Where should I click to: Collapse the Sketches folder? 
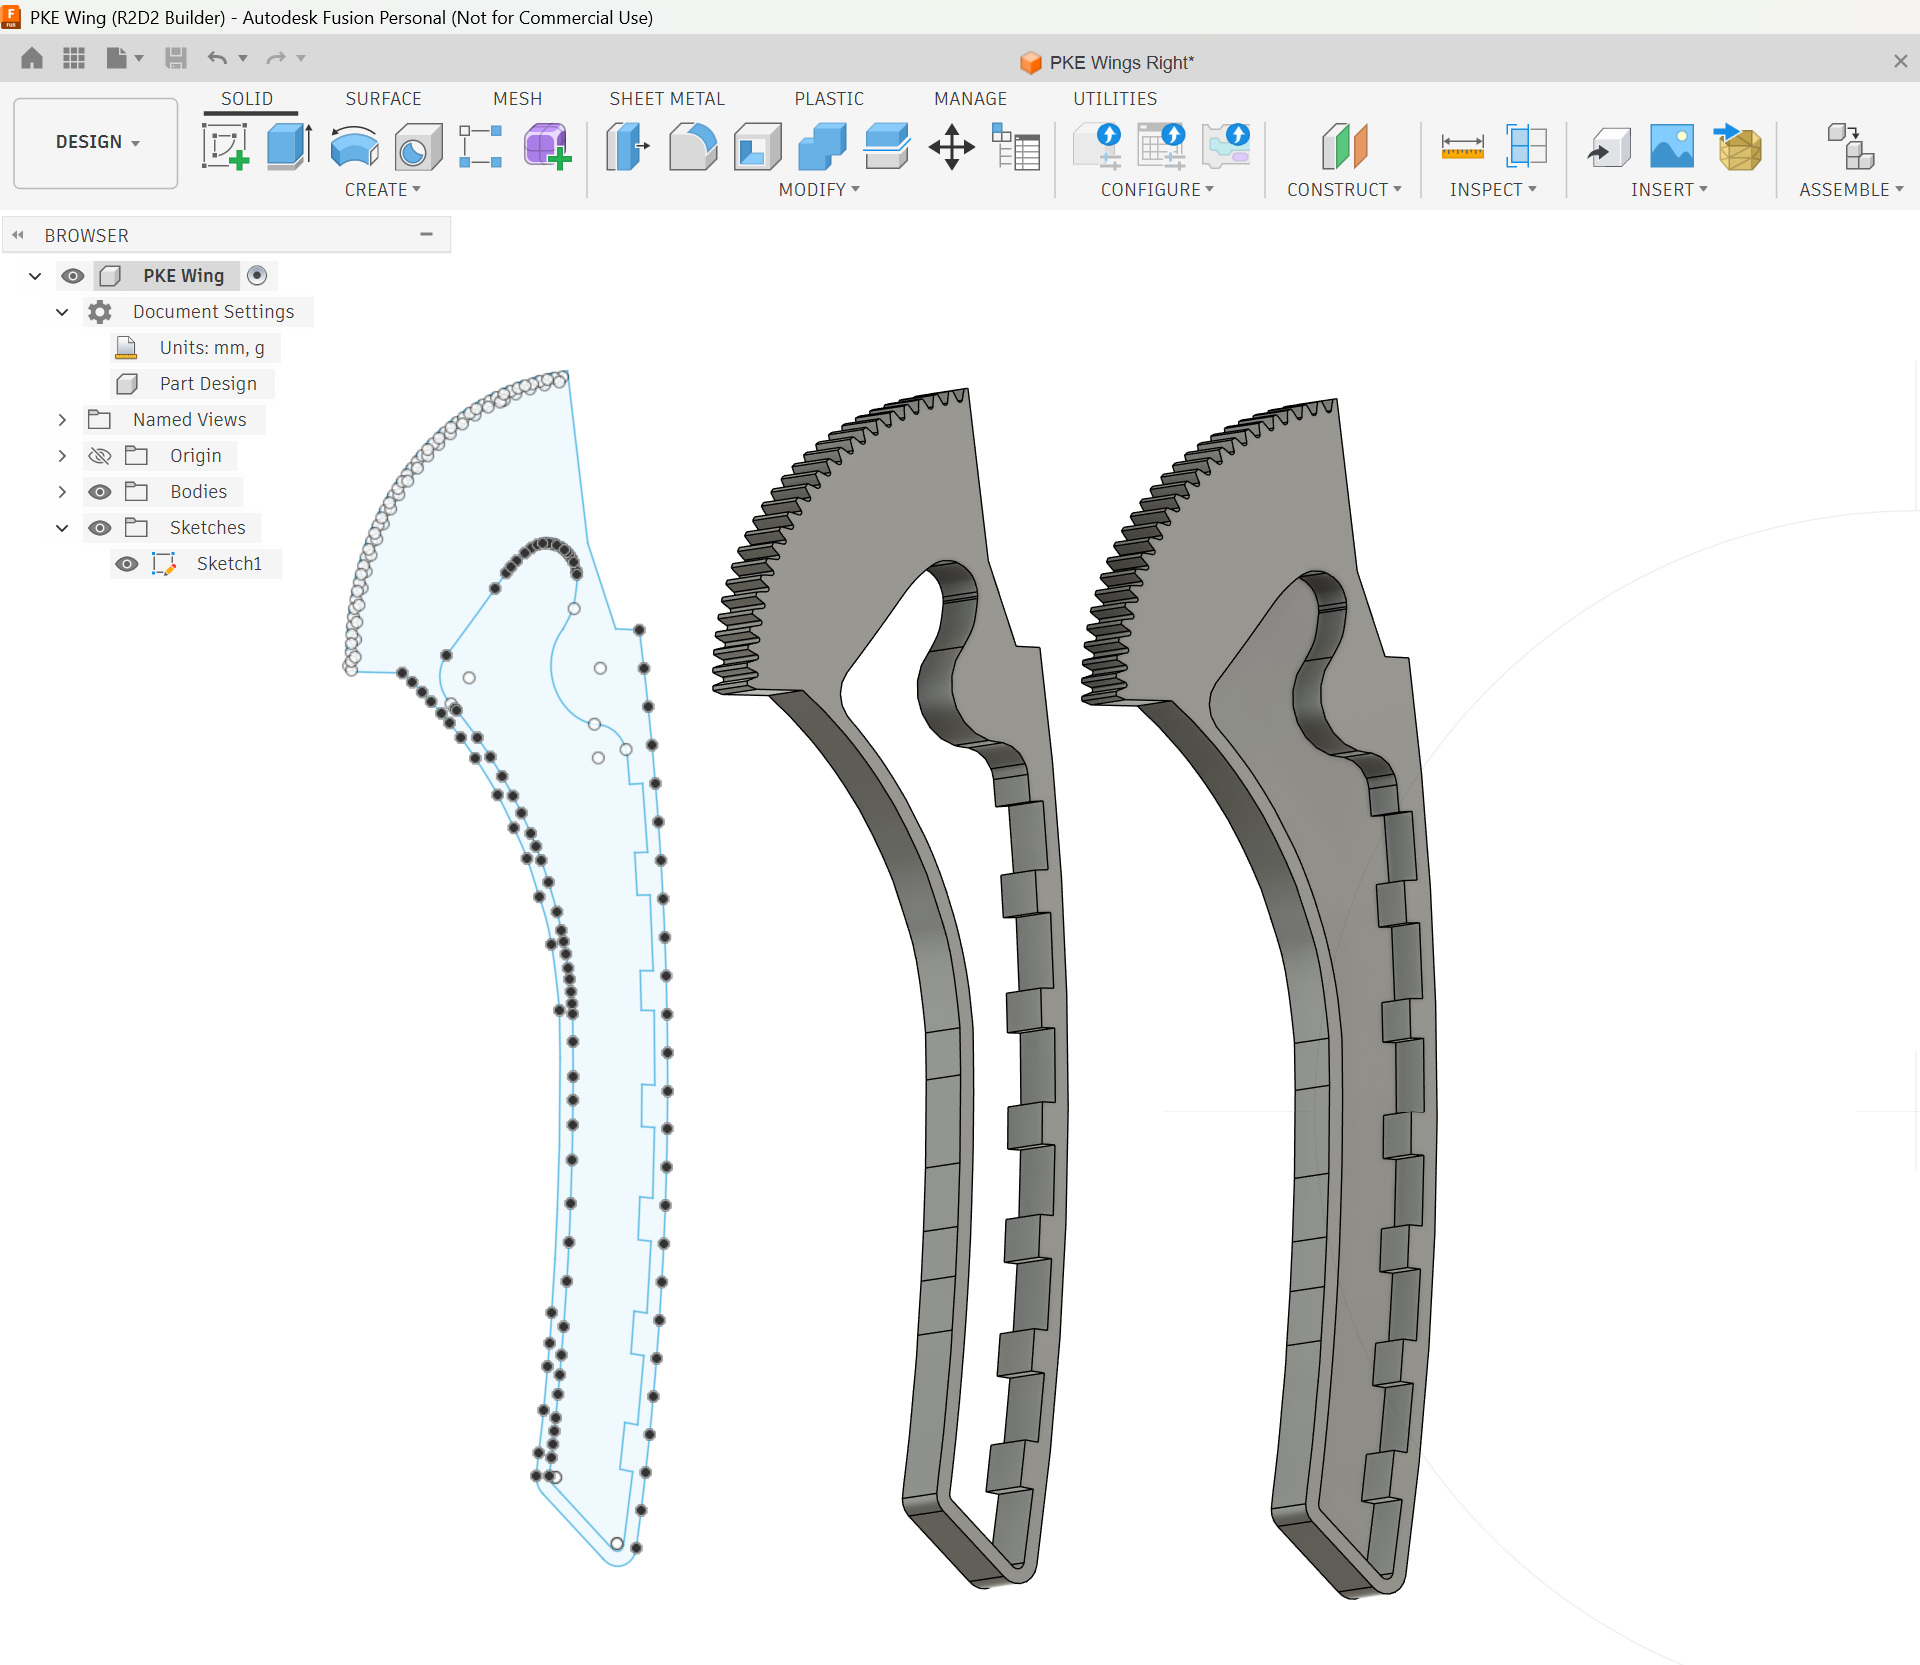(x=62, y=528)
